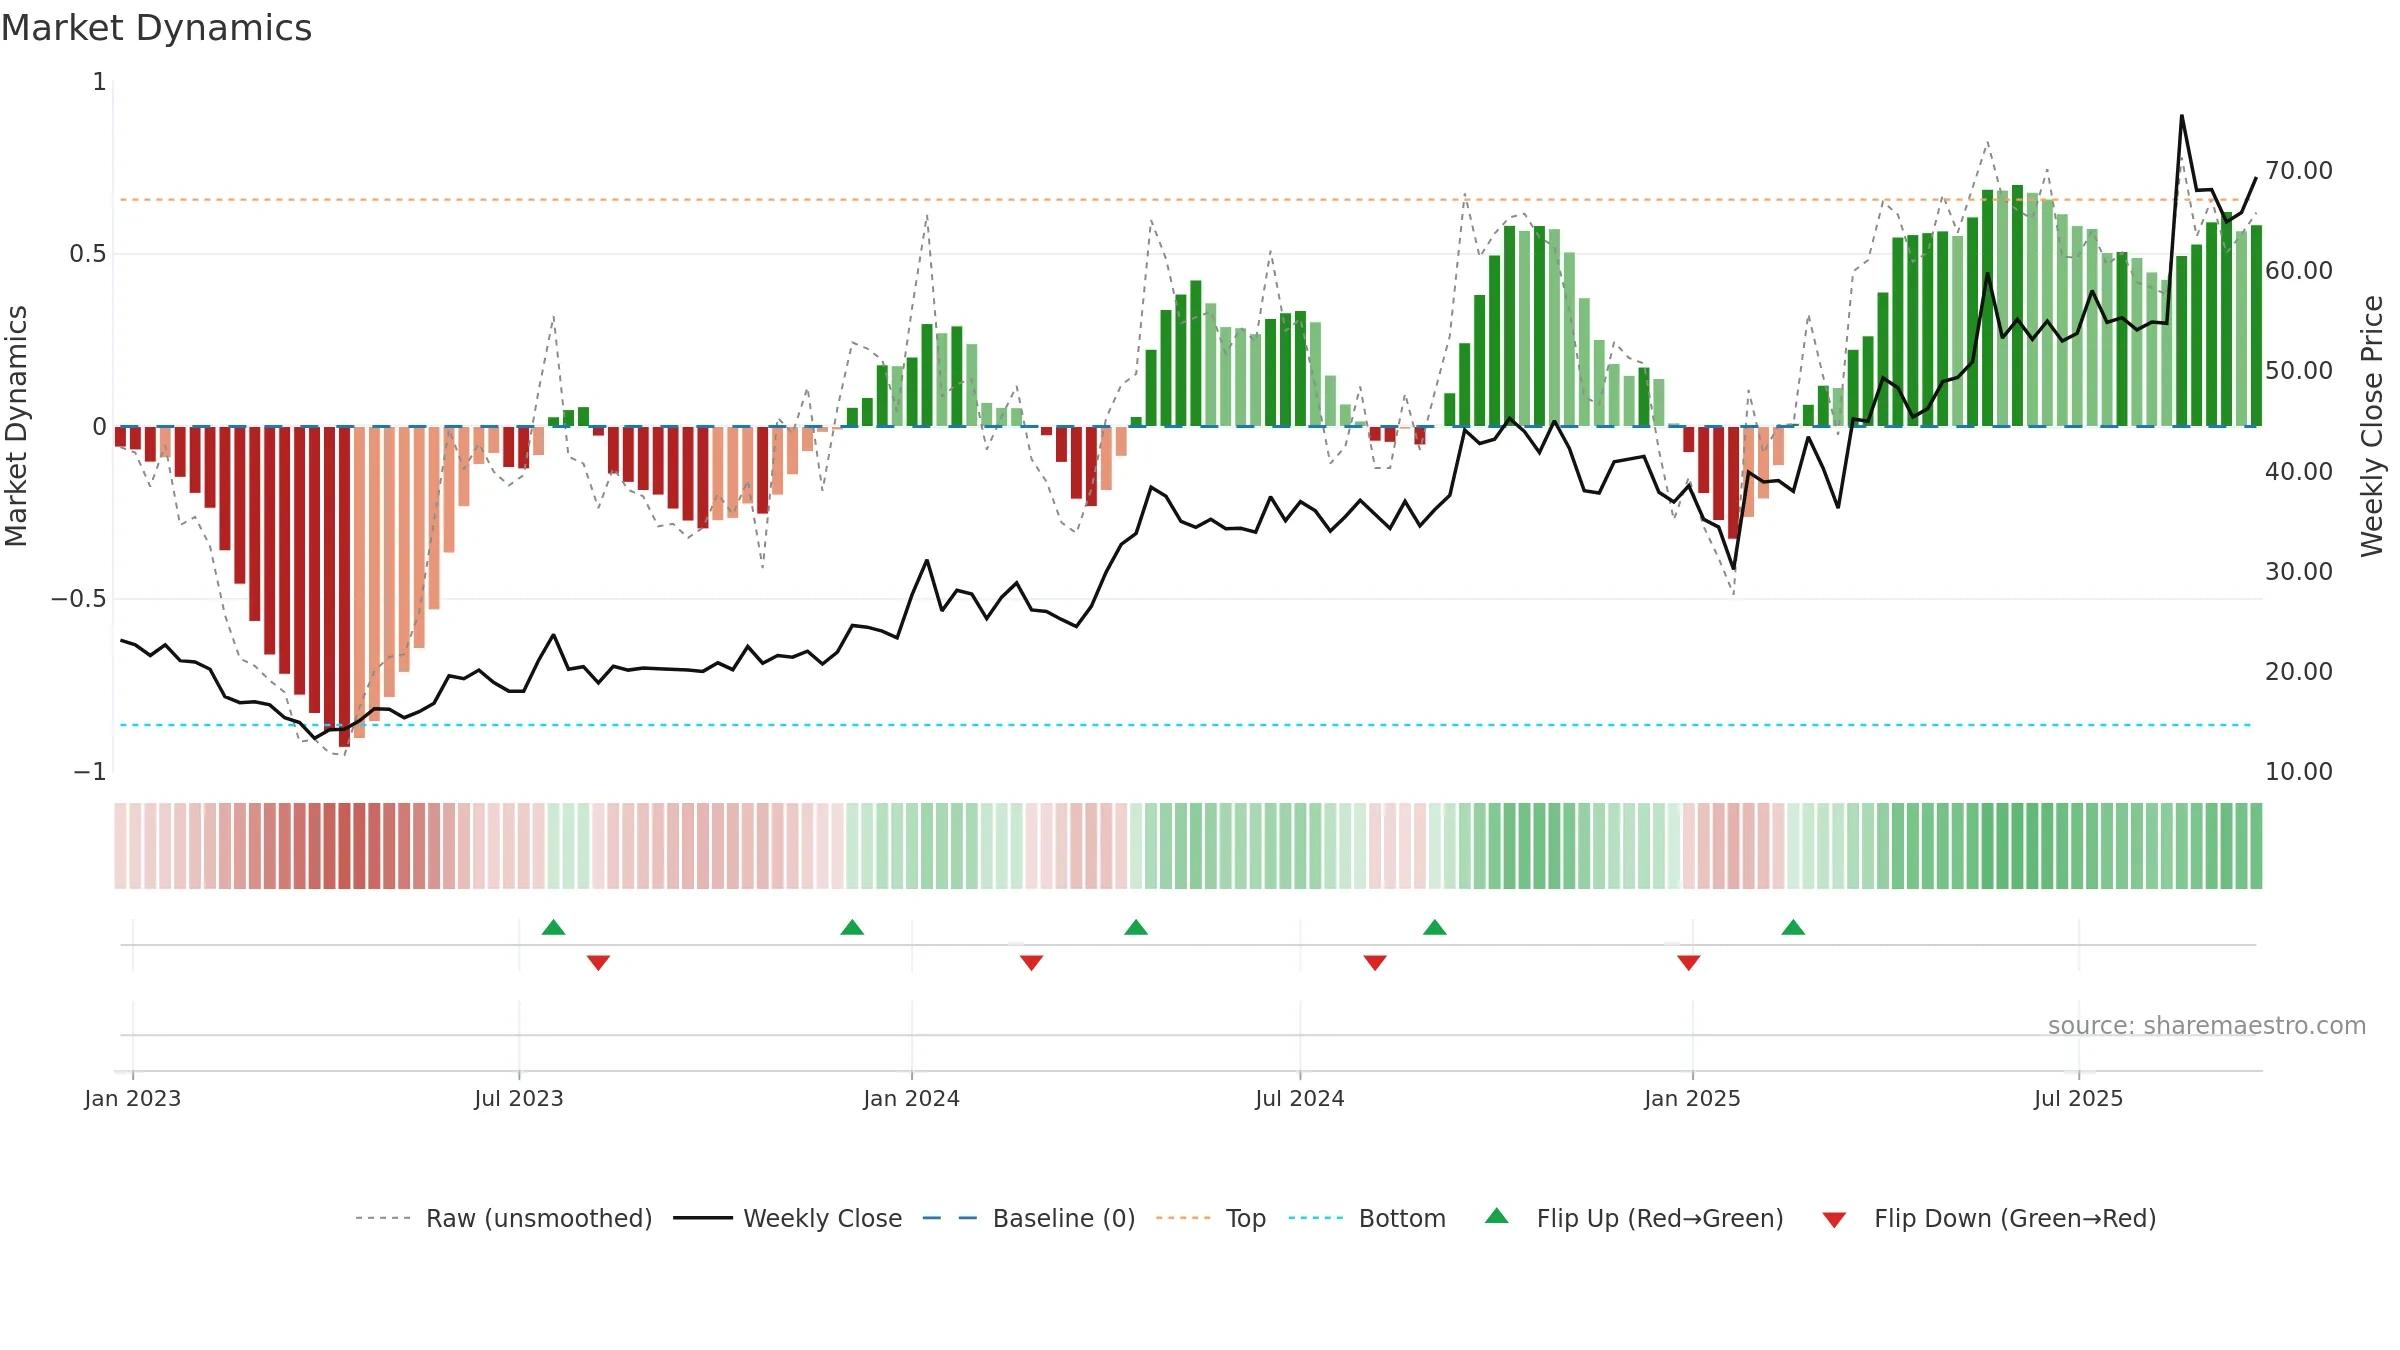This screenshot has width=2400, height=1350.
Task: Toggle the Baseline (0) legend entry
Action: [1028, 1218]
